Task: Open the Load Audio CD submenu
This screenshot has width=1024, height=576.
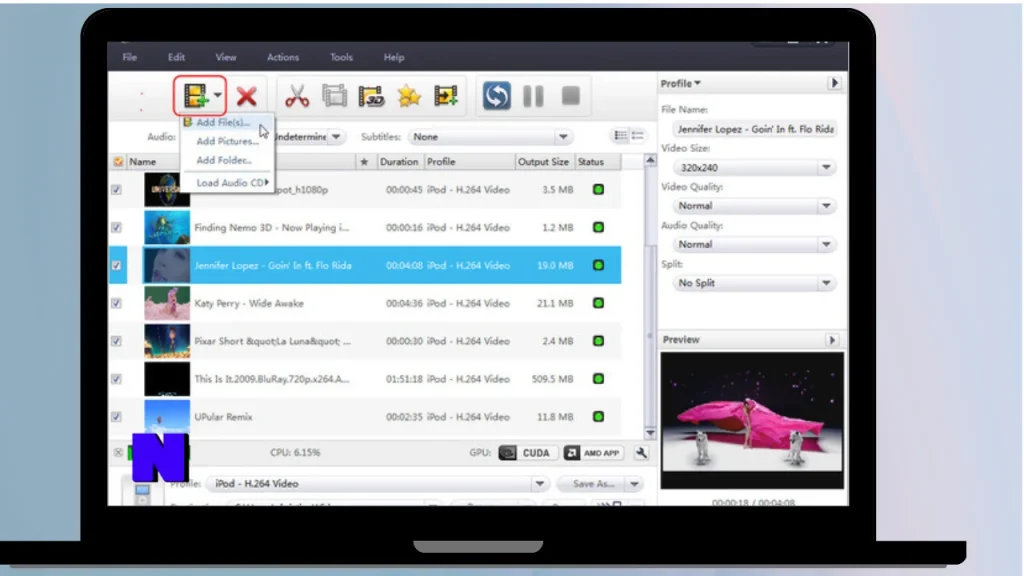Action: 227,183
